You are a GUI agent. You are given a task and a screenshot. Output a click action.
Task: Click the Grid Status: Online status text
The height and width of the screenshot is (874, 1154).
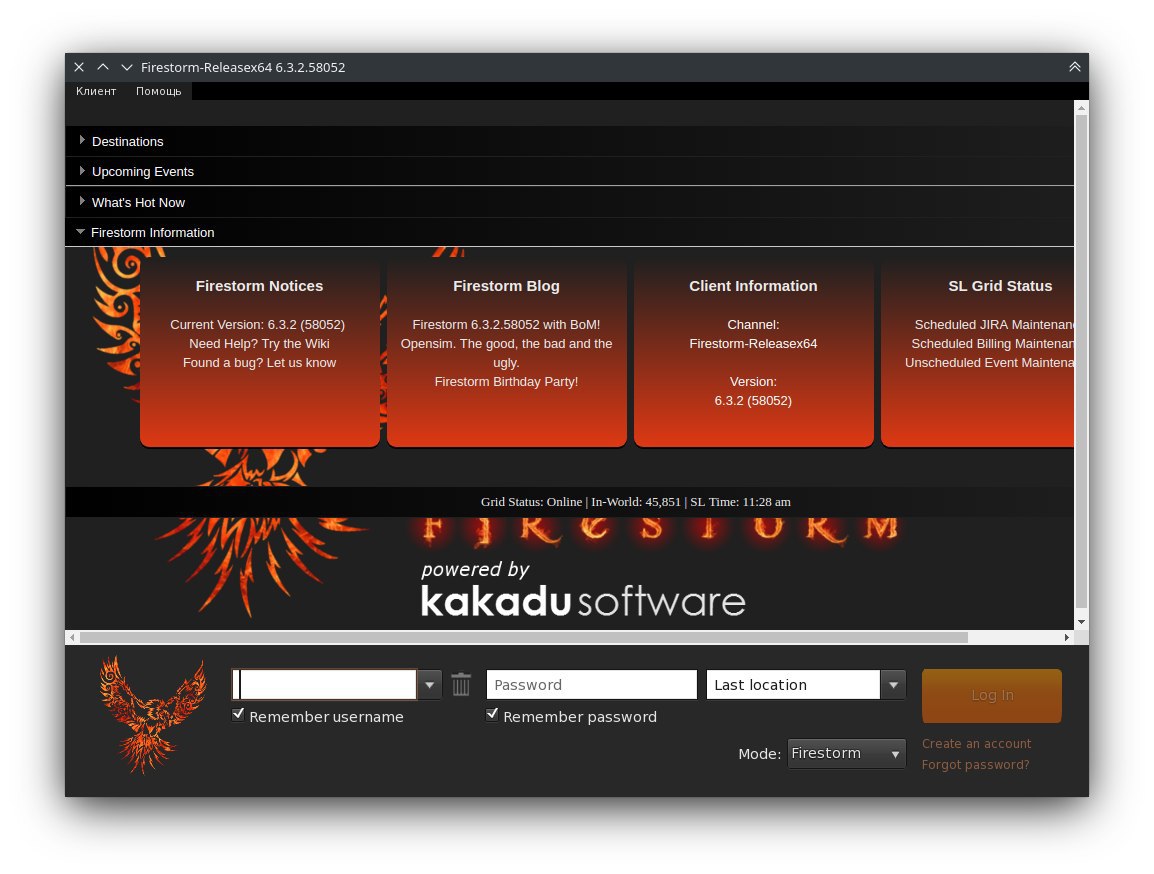[x=531, y=502]
